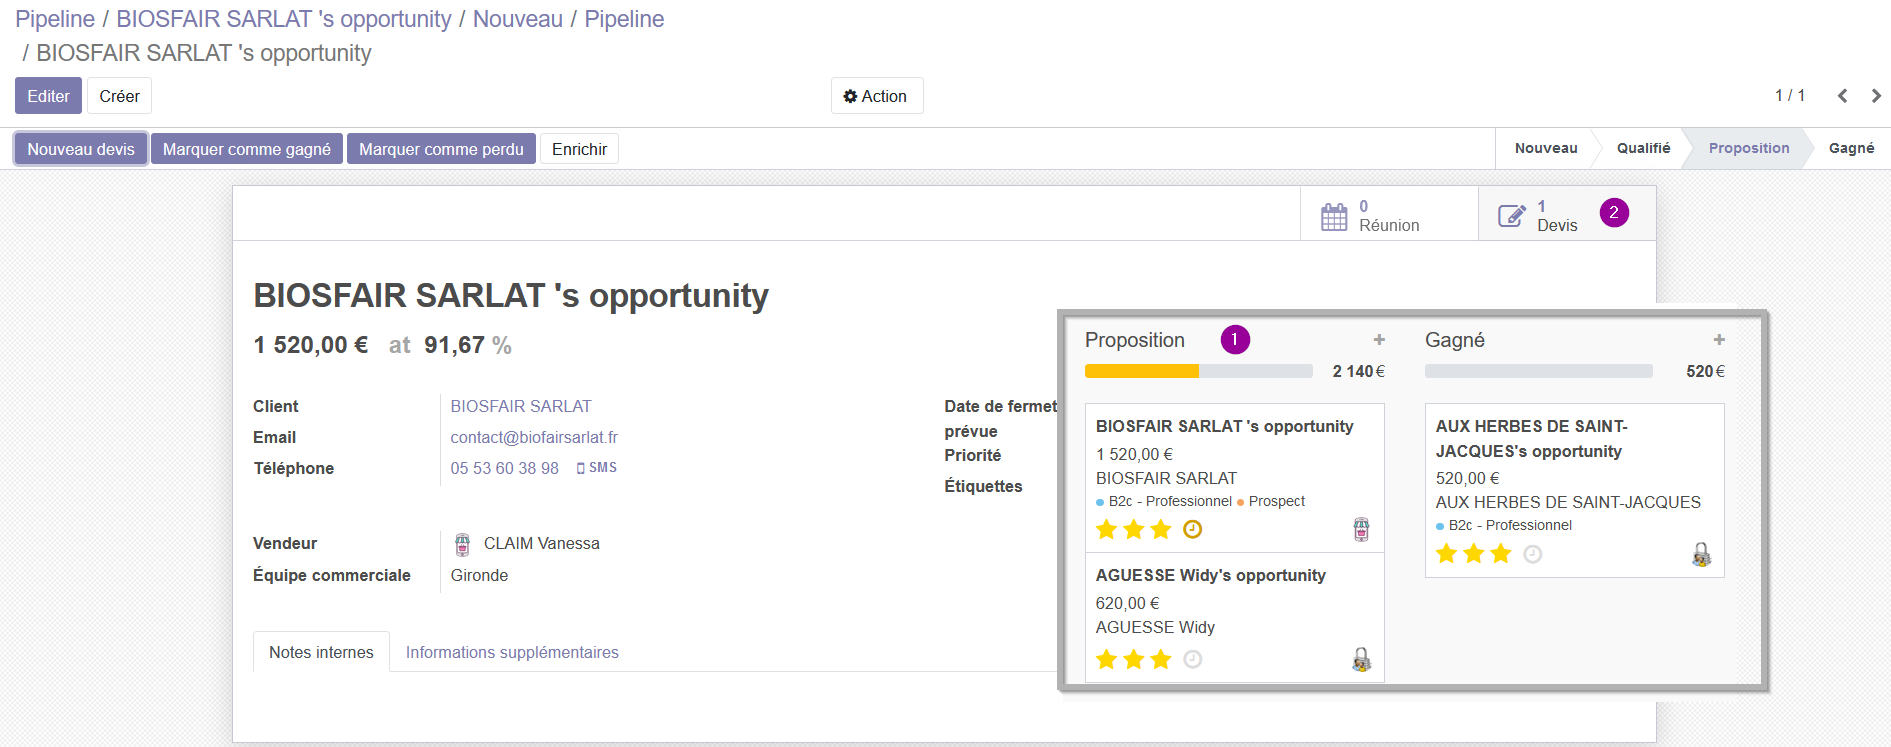1891x747 pixels.
Task: Click first star on BIOSFAIR card
Action: (x=1106, y=529)
